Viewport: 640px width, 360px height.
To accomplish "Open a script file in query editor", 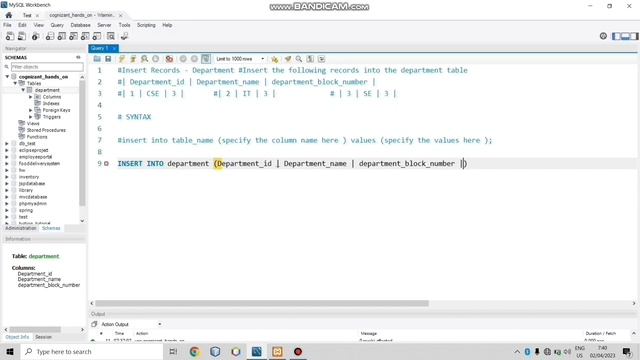I will pos(97,59).
